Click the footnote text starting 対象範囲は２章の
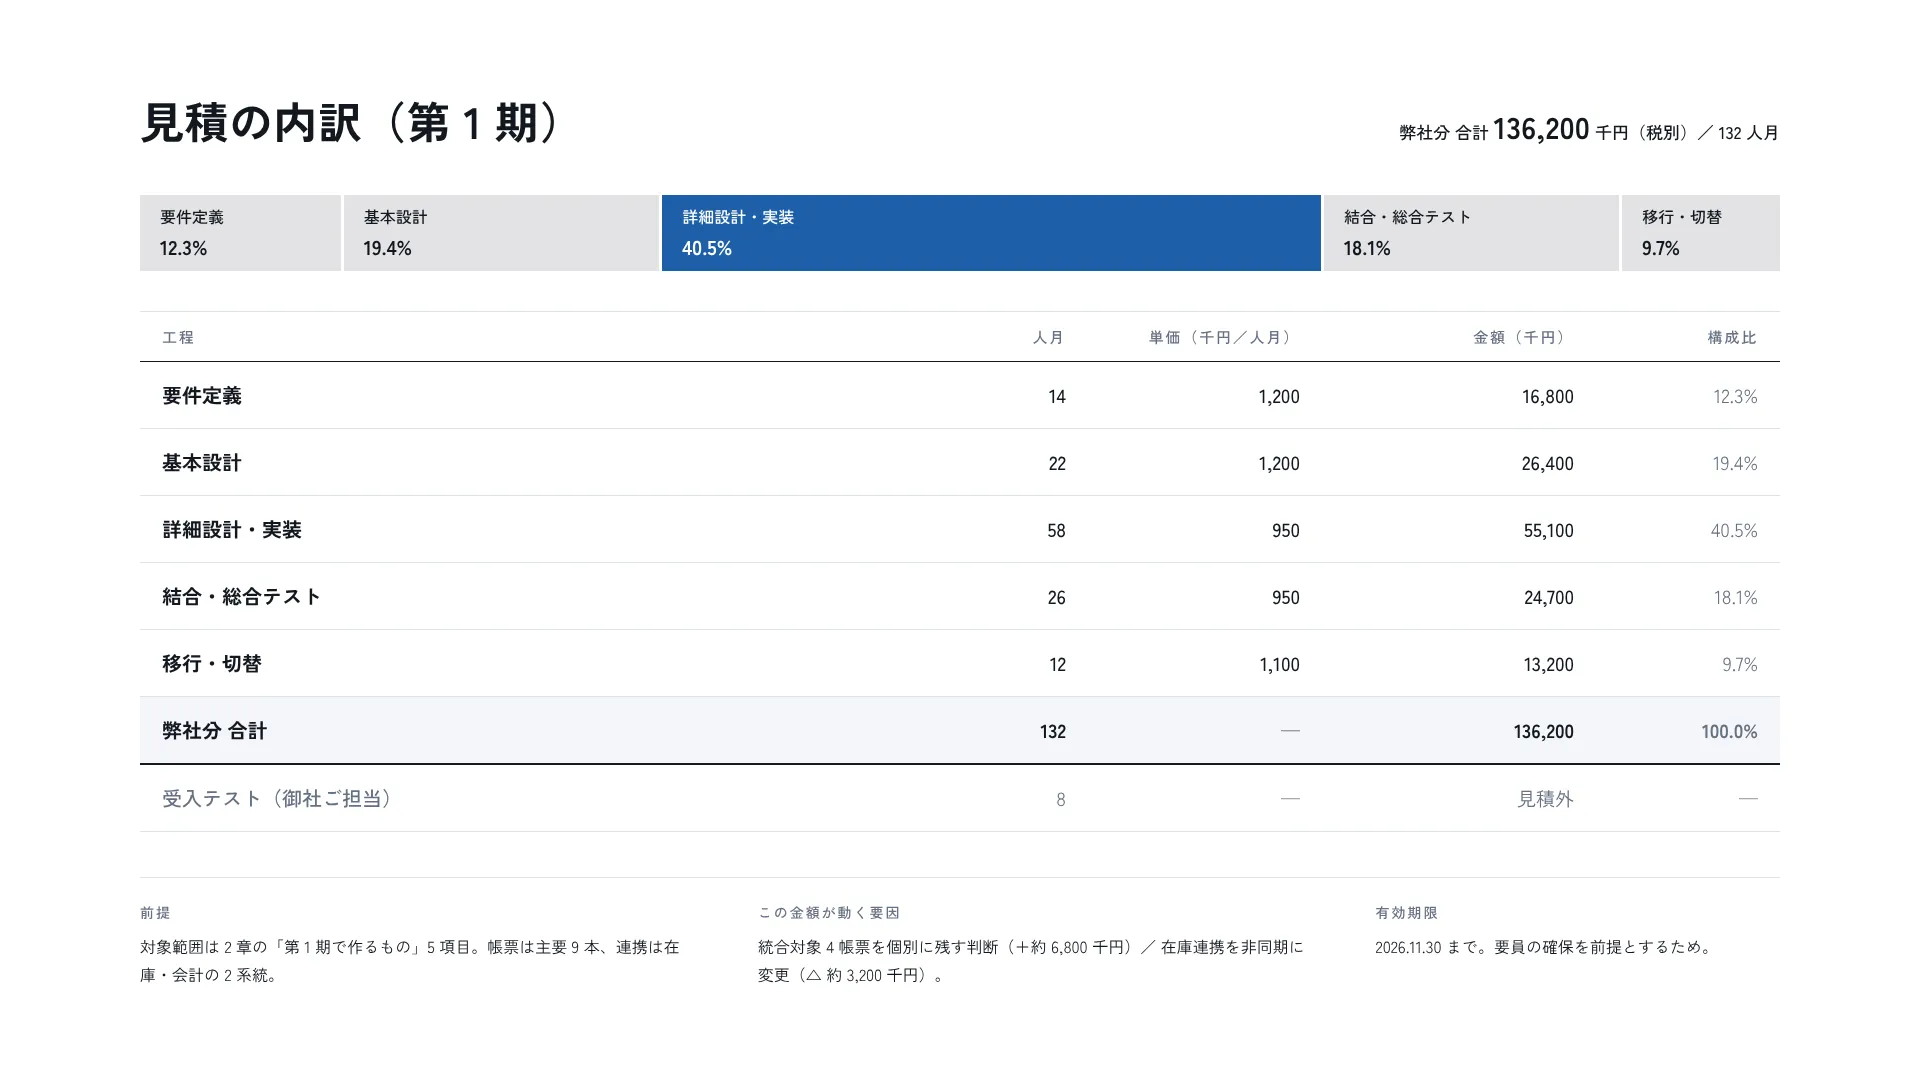Viewport: 1920px width, 1080px height. coord(410,961)
